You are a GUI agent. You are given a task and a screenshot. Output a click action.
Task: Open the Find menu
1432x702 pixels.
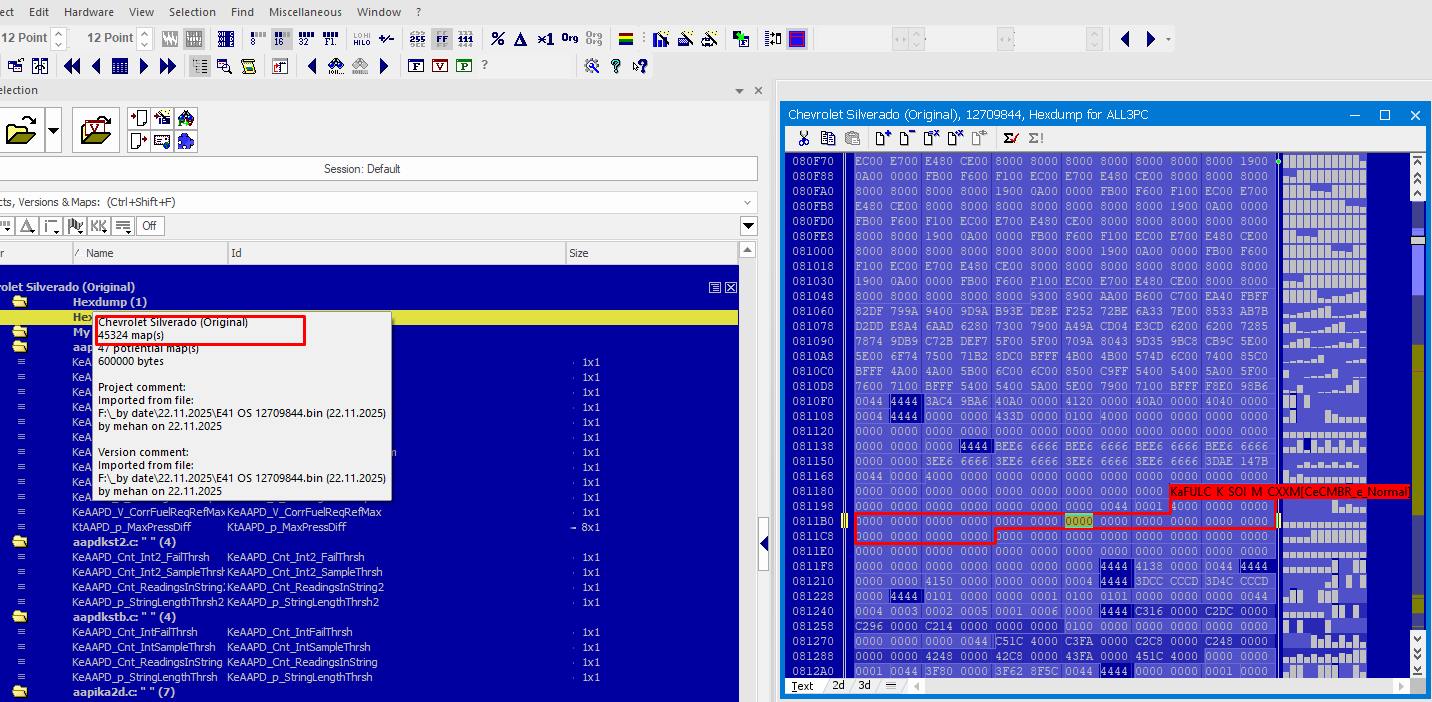point(242,12)
